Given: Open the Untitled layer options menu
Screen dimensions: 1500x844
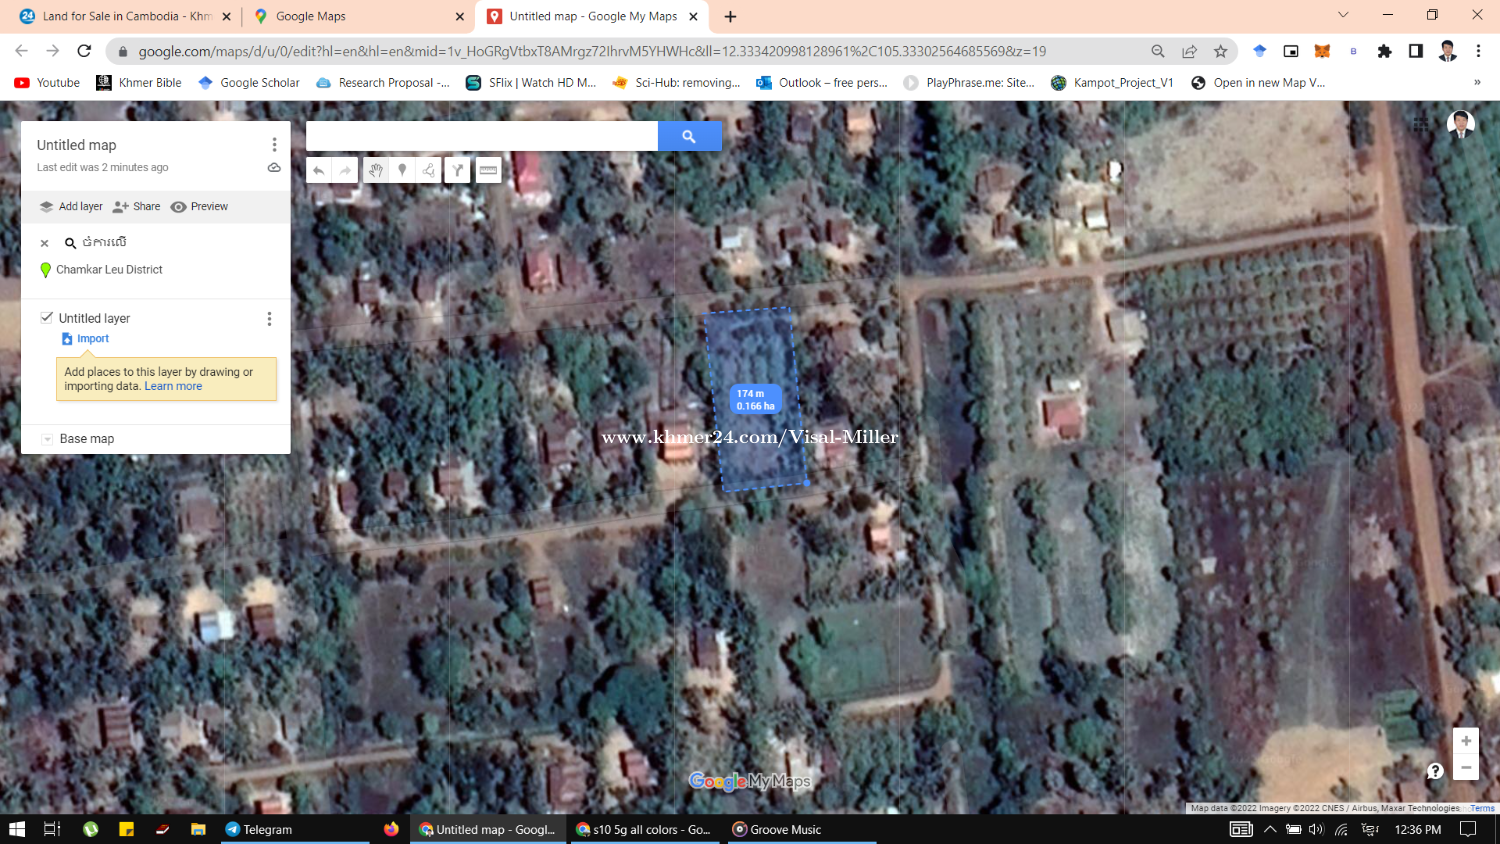Looking at the screenshot, I should 269,319.
